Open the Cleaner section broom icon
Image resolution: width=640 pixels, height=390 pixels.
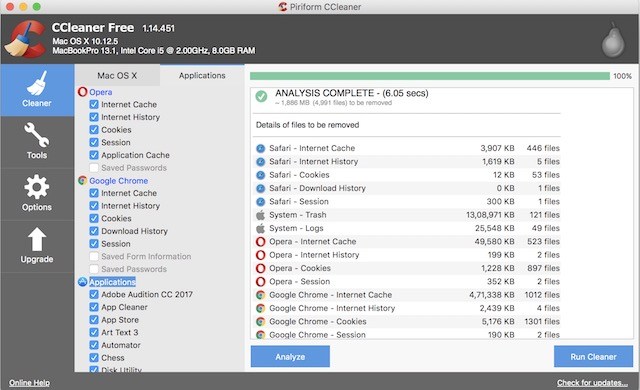click(x=37, y=84)
